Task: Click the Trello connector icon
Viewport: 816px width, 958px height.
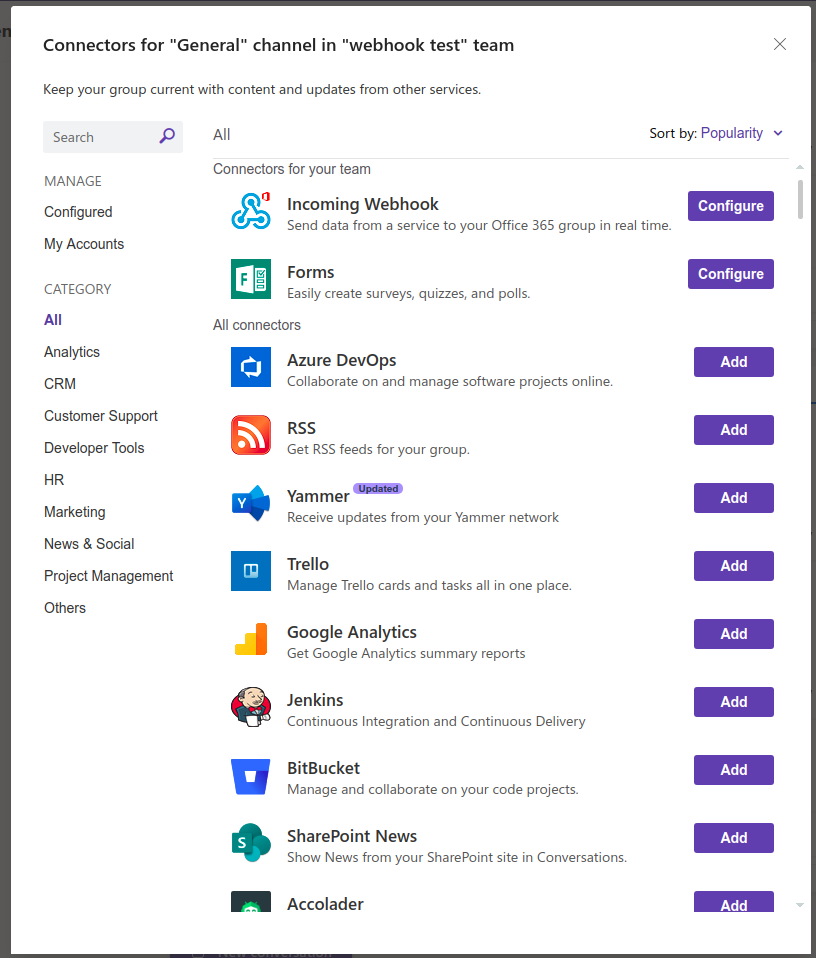Action: click(251, 571)
